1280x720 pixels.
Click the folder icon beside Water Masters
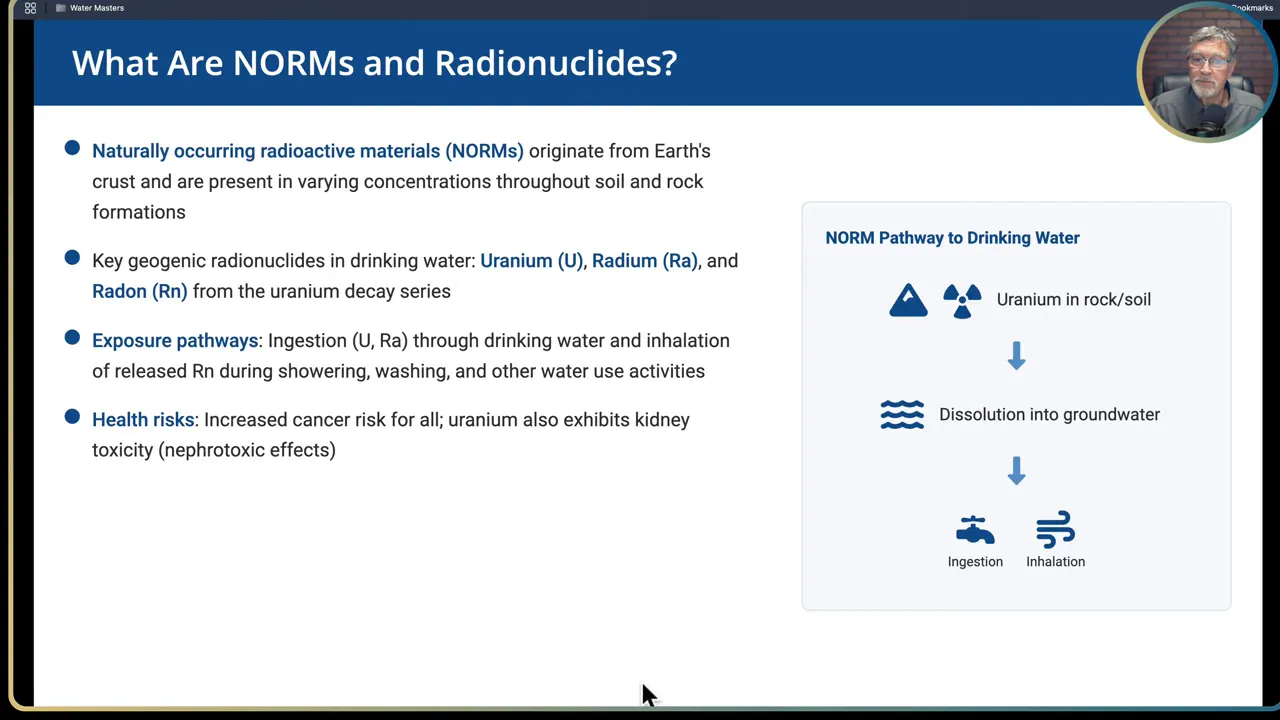coord(60,8)
